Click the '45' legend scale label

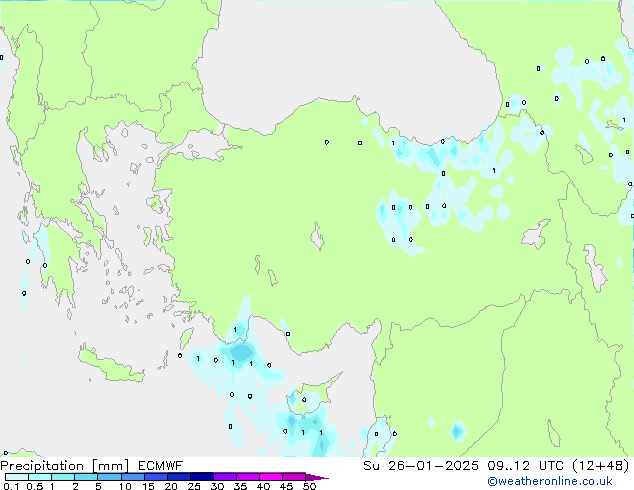click(286, 486)
